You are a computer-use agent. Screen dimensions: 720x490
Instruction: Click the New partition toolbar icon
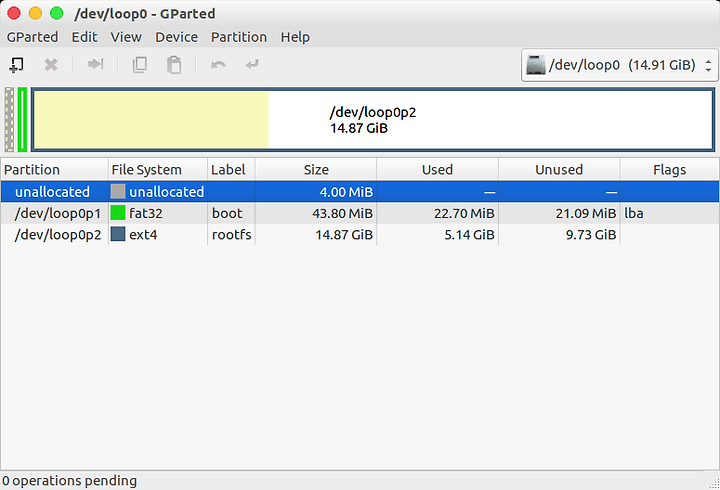point(17,65)
